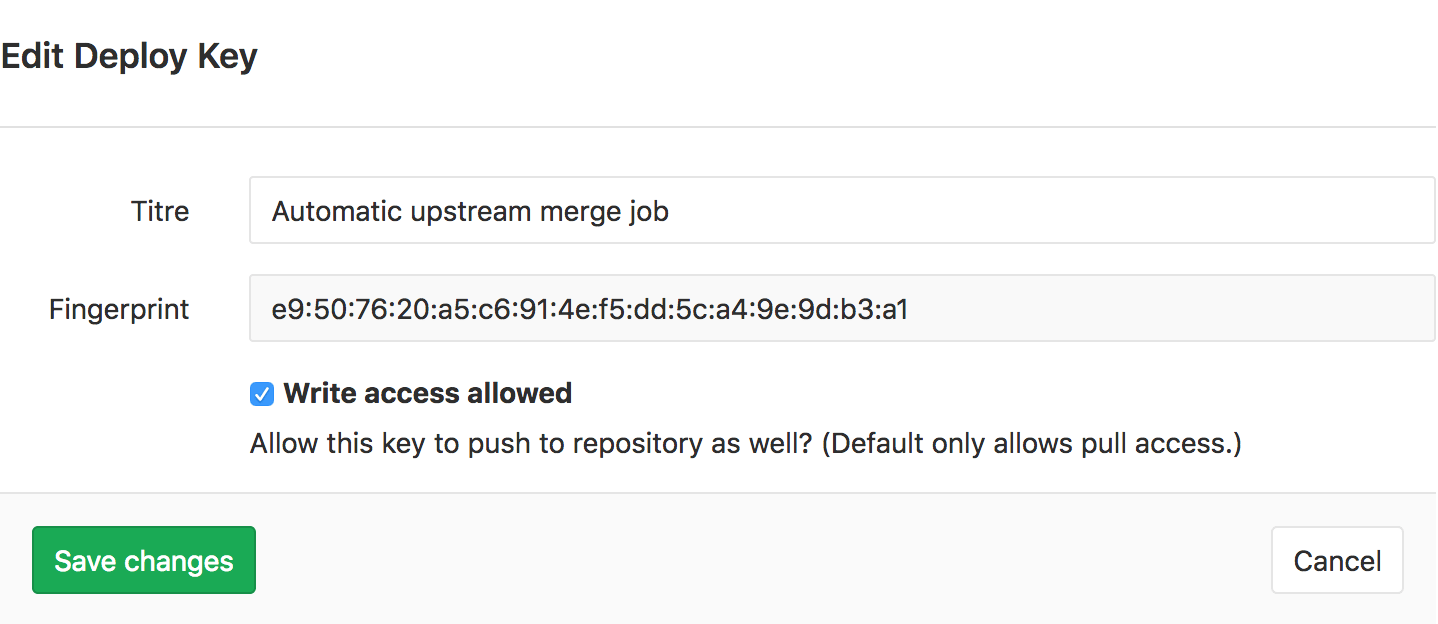This screenshot has height=624, width=1438.
Task: Click the Write access allowed label text
Action: point(428,393)
